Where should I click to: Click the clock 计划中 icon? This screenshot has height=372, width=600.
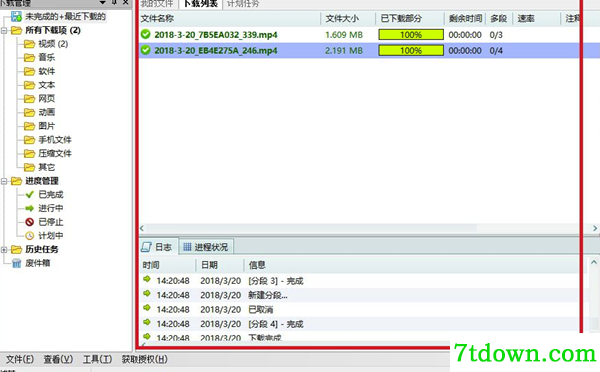[x=29, y=236]
